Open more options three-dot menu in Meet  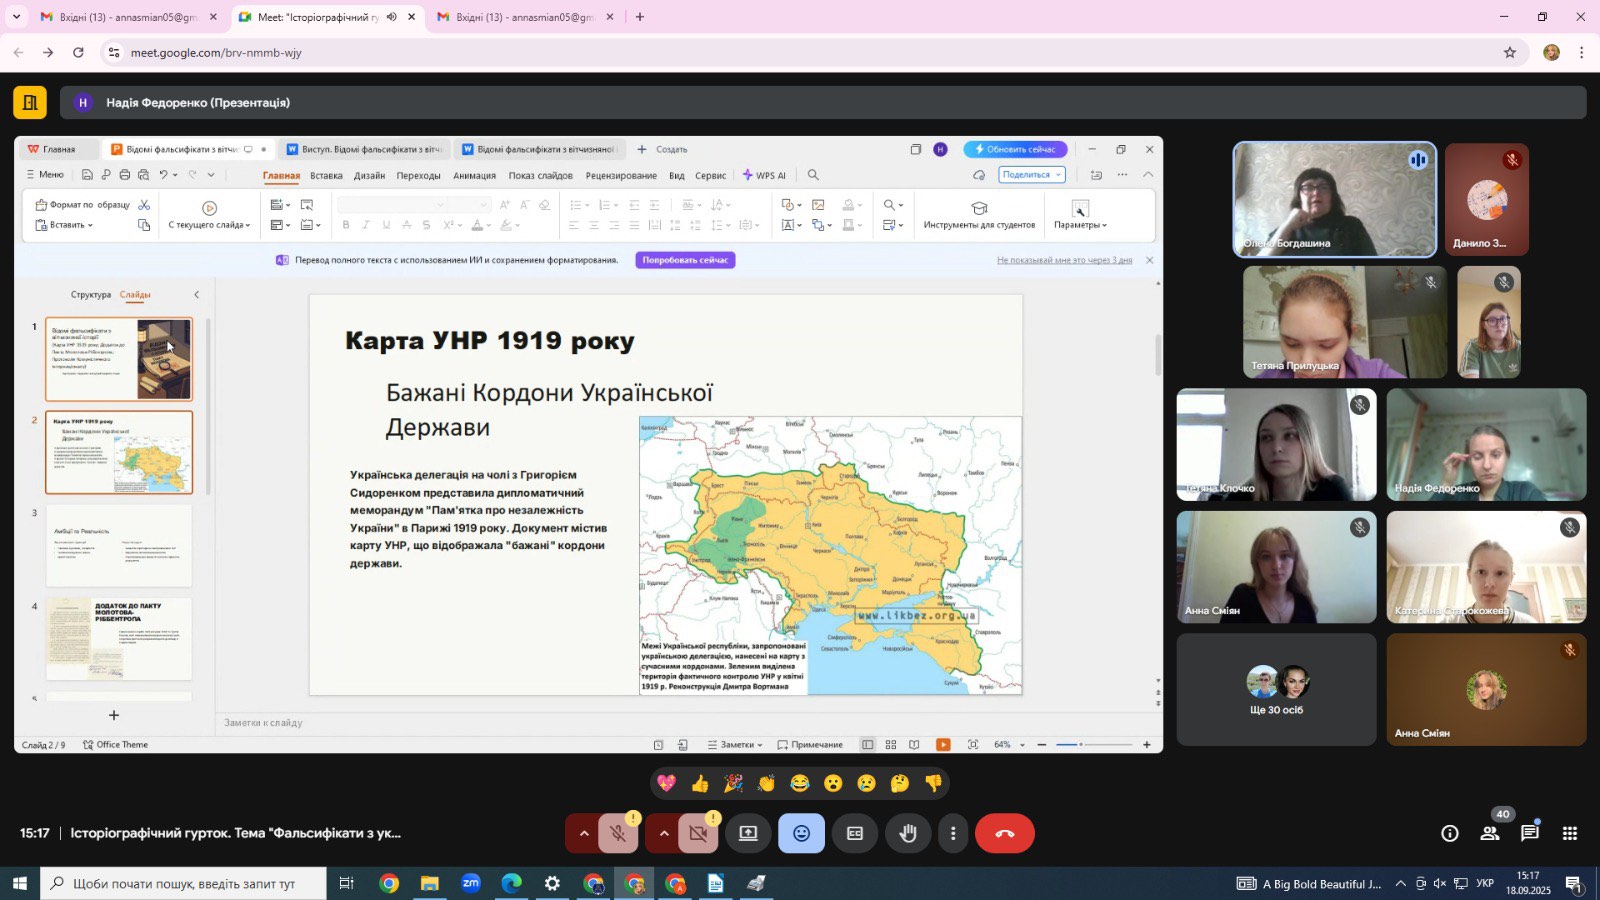[953, 833]
